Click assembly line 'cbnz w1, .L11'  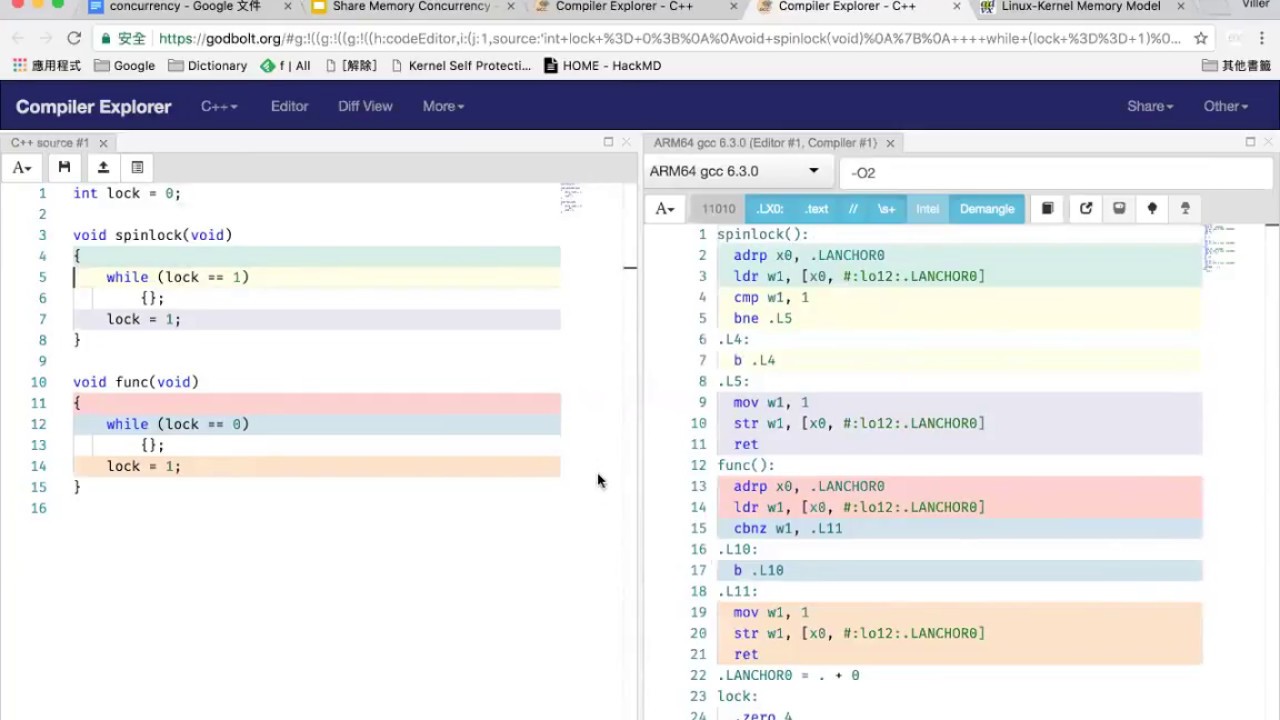point(788,528)
